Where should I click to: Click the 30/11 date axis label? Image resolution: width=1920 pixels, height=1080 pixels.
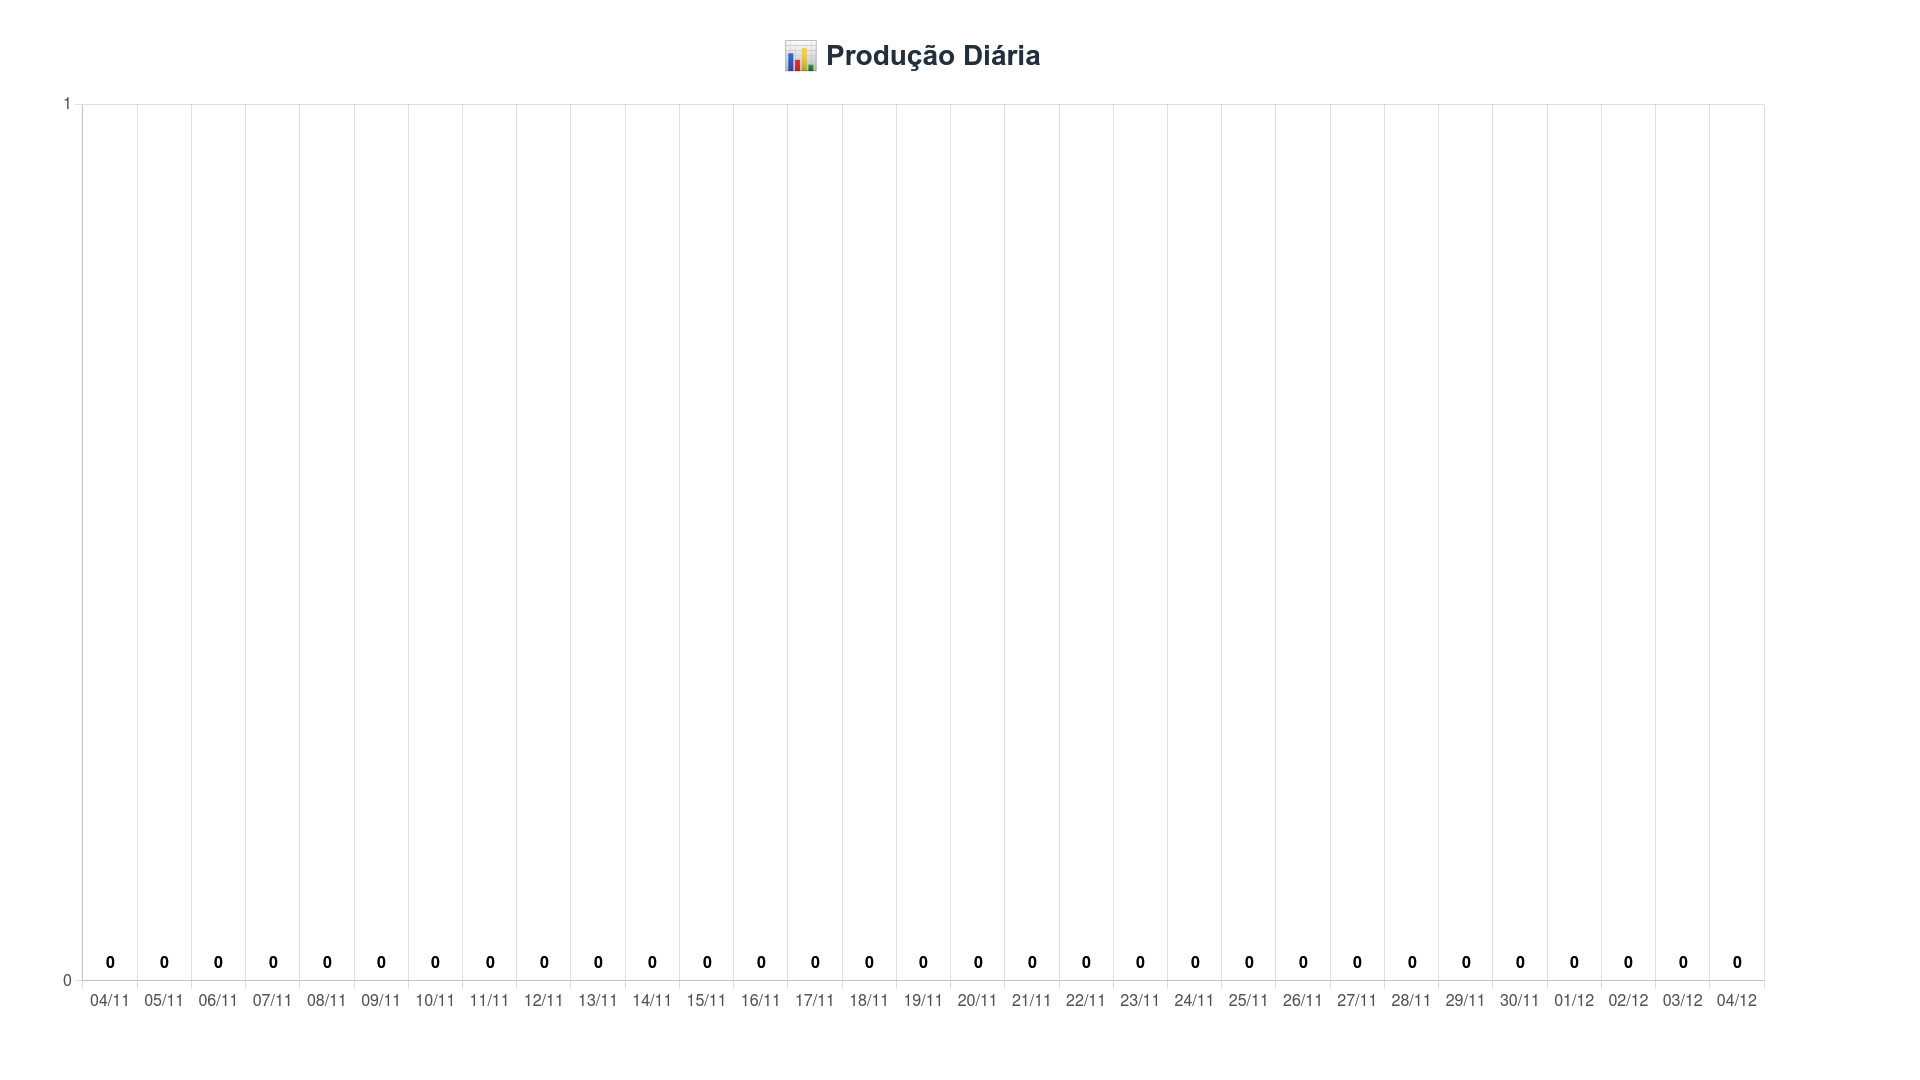click(1519, 1000)
